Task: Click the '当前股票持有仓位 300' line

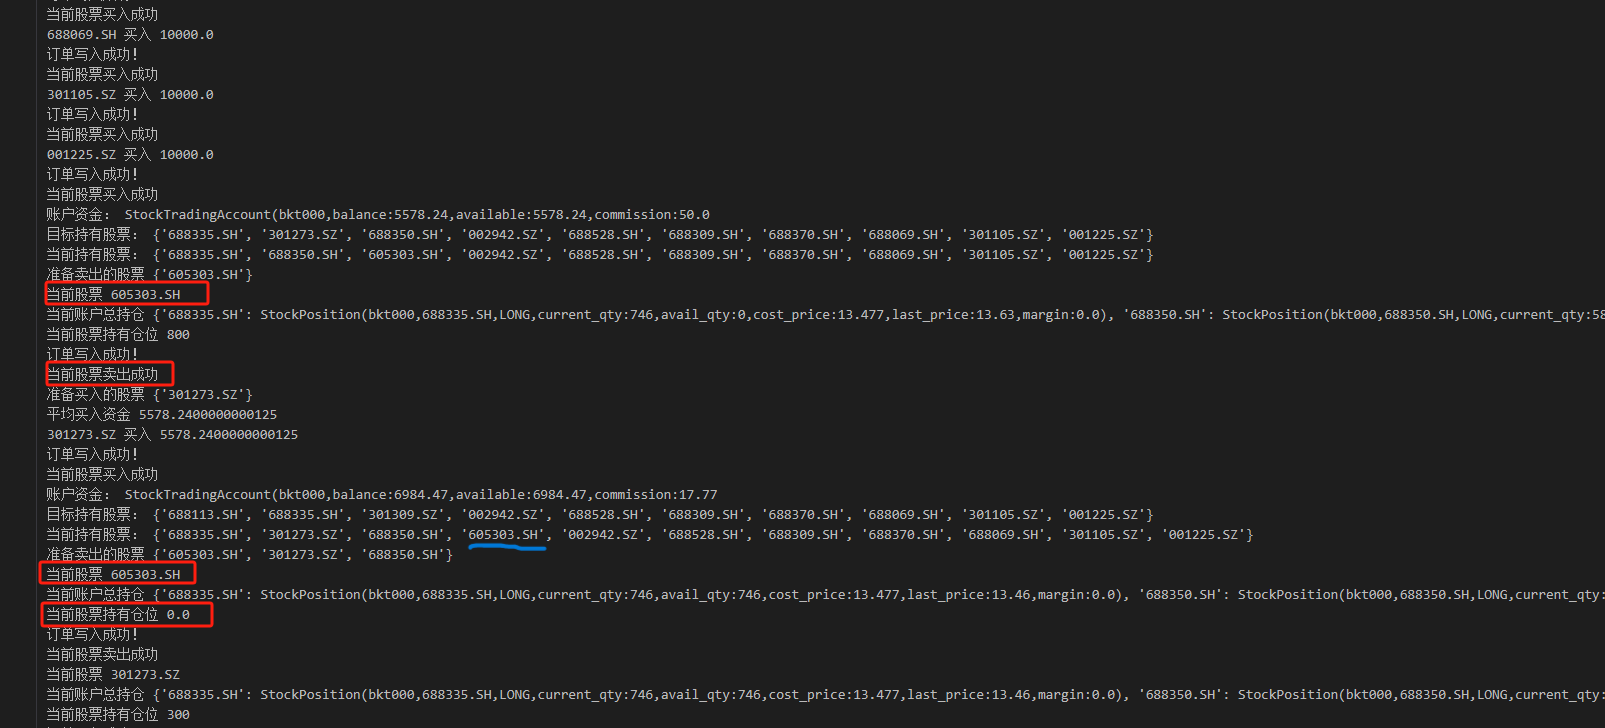Action: (x=118, y=715)
